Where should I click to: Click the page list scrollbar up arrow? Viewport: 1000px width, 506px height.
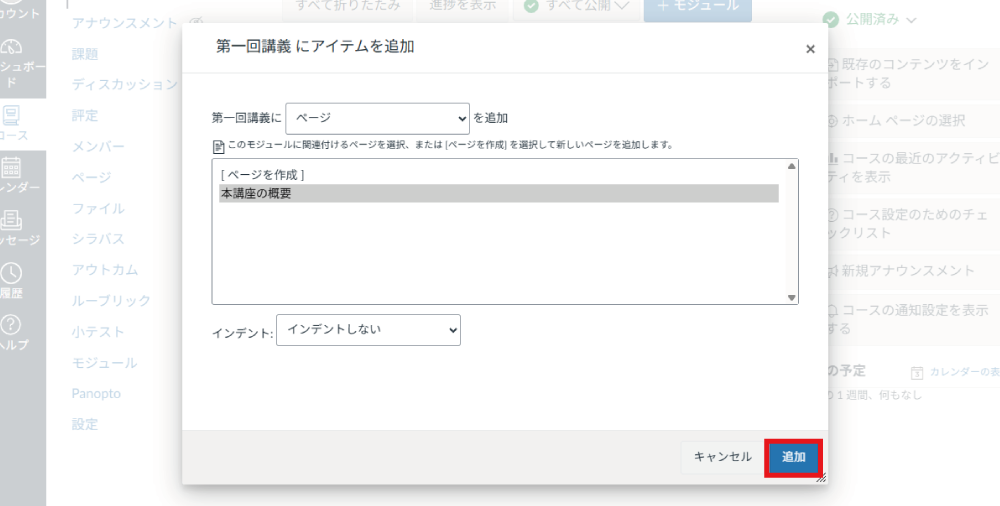click(x=791, y=166)
